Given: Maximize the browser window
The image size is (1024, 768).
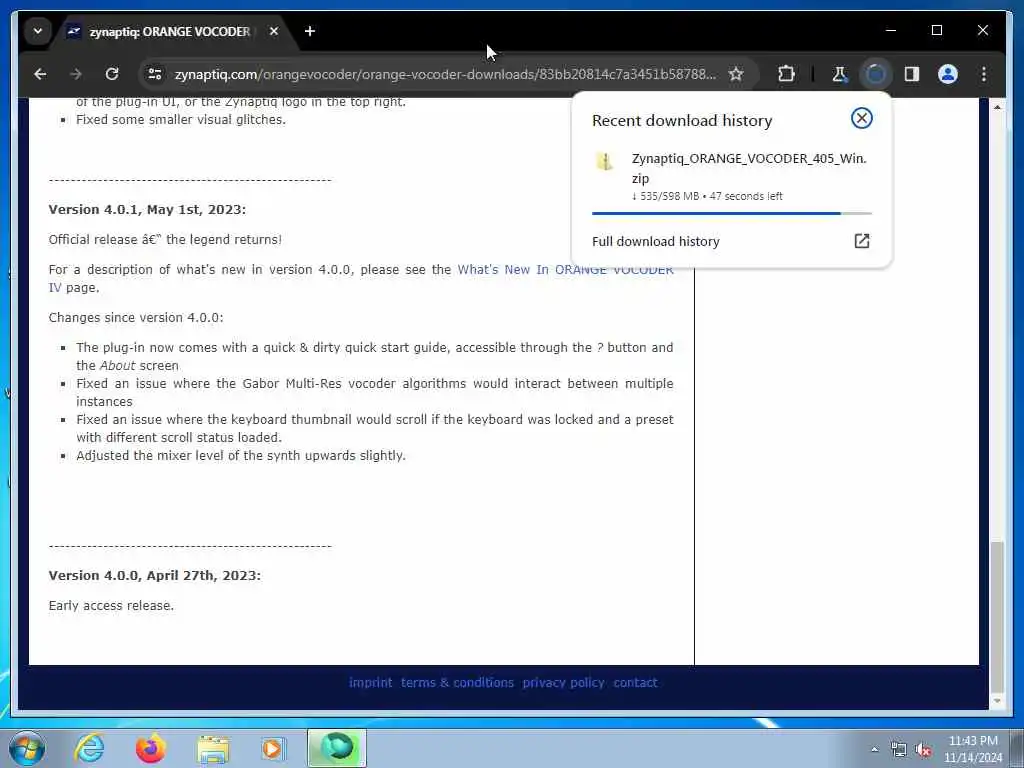Looking at the screenshot, I should 936,31.
